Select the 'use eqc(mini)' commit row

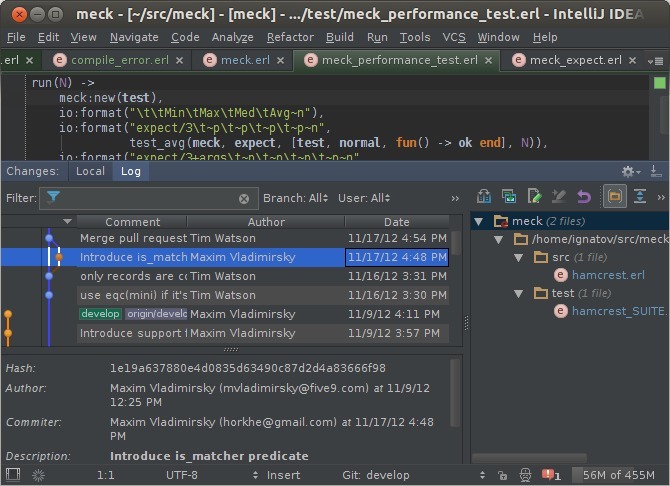225,295
